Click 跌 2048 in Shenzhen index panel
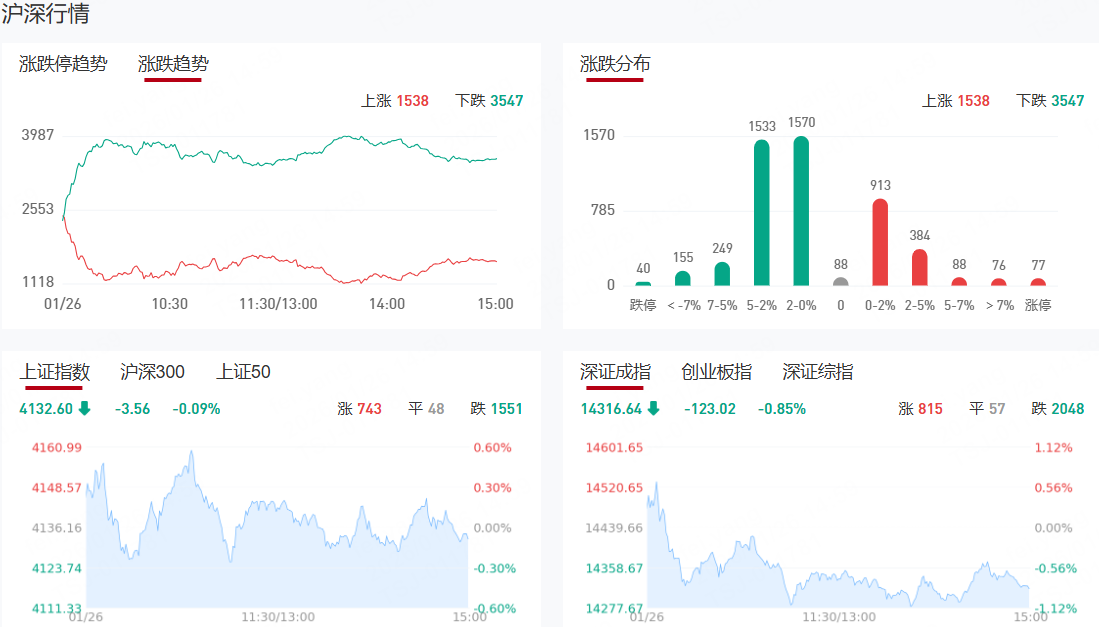The height and width of the screenshot is (627, 1099). point(1058,408)
